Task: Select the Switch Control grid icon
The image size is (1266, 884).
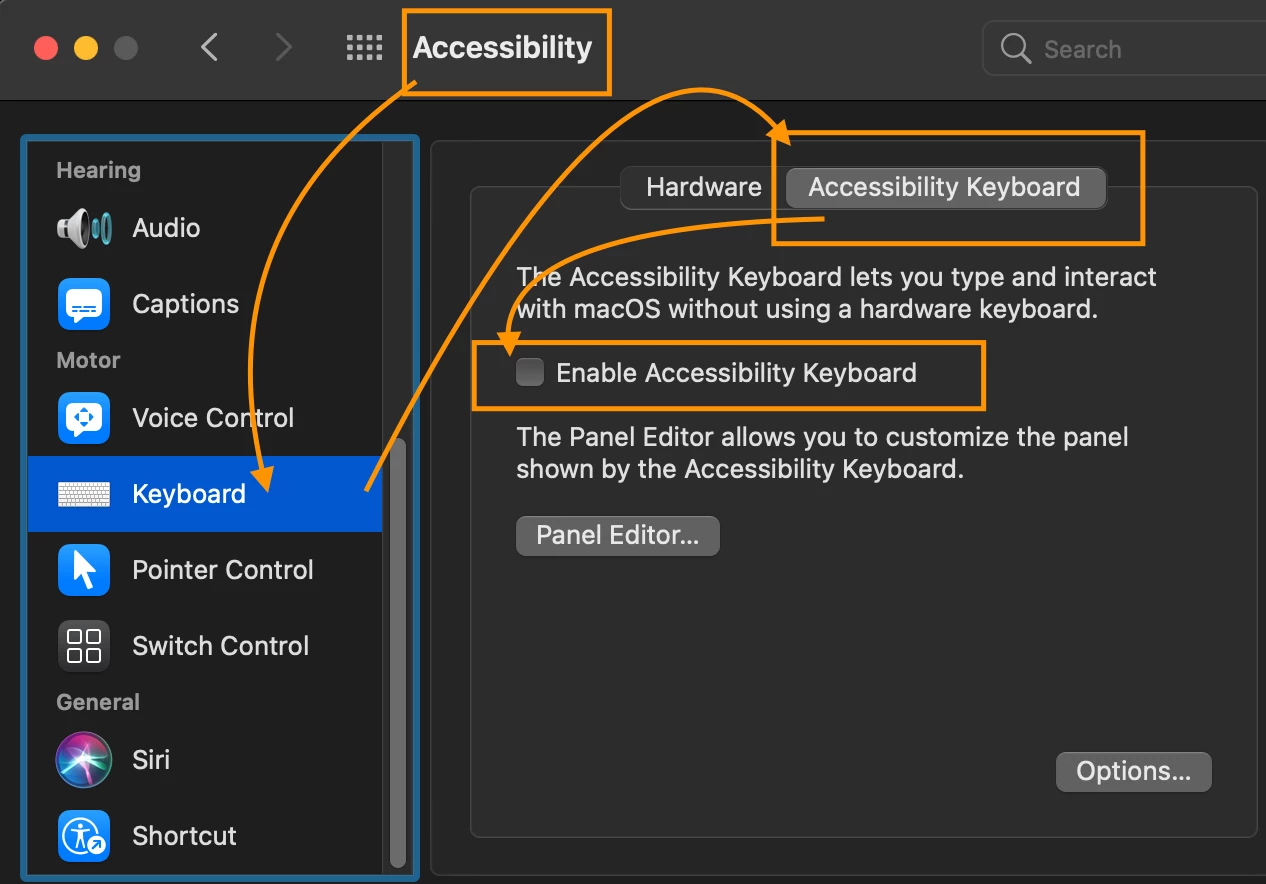Action: click(84, 646)
